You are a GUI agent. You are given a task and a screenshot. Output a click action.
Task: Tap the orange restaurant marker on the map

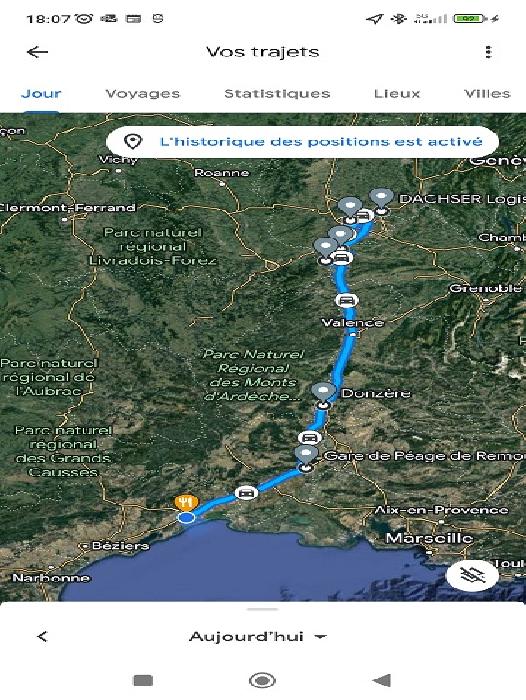[186, 503]
